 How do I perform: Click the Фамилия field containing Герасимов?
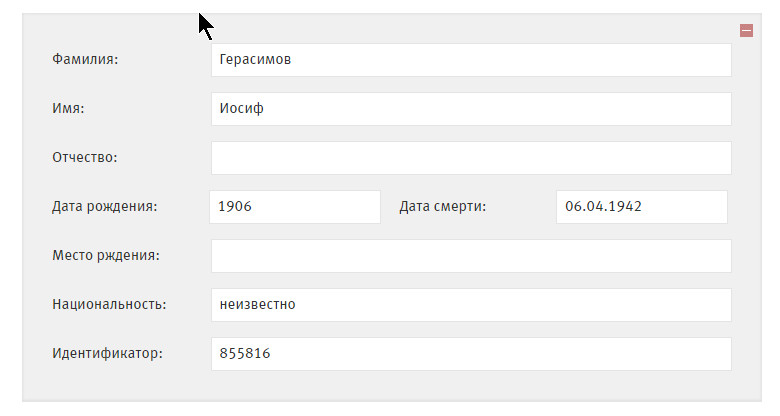click(471, 60)
